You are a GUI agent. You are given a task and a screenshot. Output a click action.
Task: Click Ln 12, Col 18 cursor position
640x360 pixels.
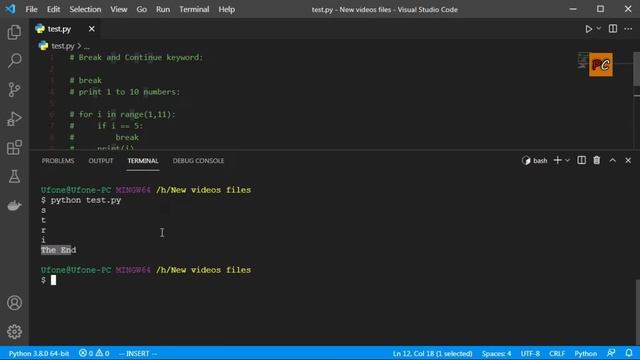pyautogui.click(x=432, y=353)
